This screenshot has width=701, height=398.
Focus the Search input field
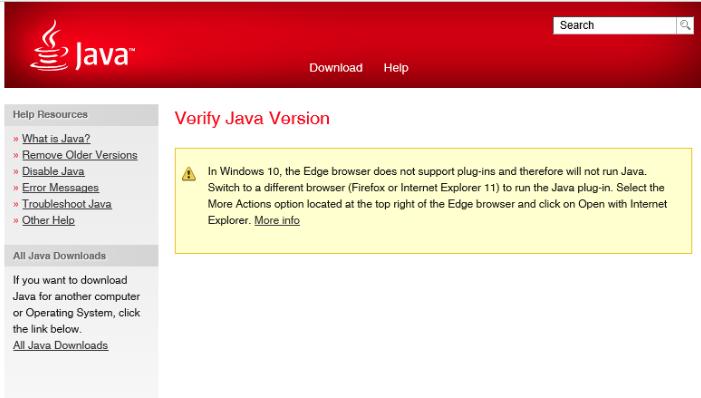[615, 25]
